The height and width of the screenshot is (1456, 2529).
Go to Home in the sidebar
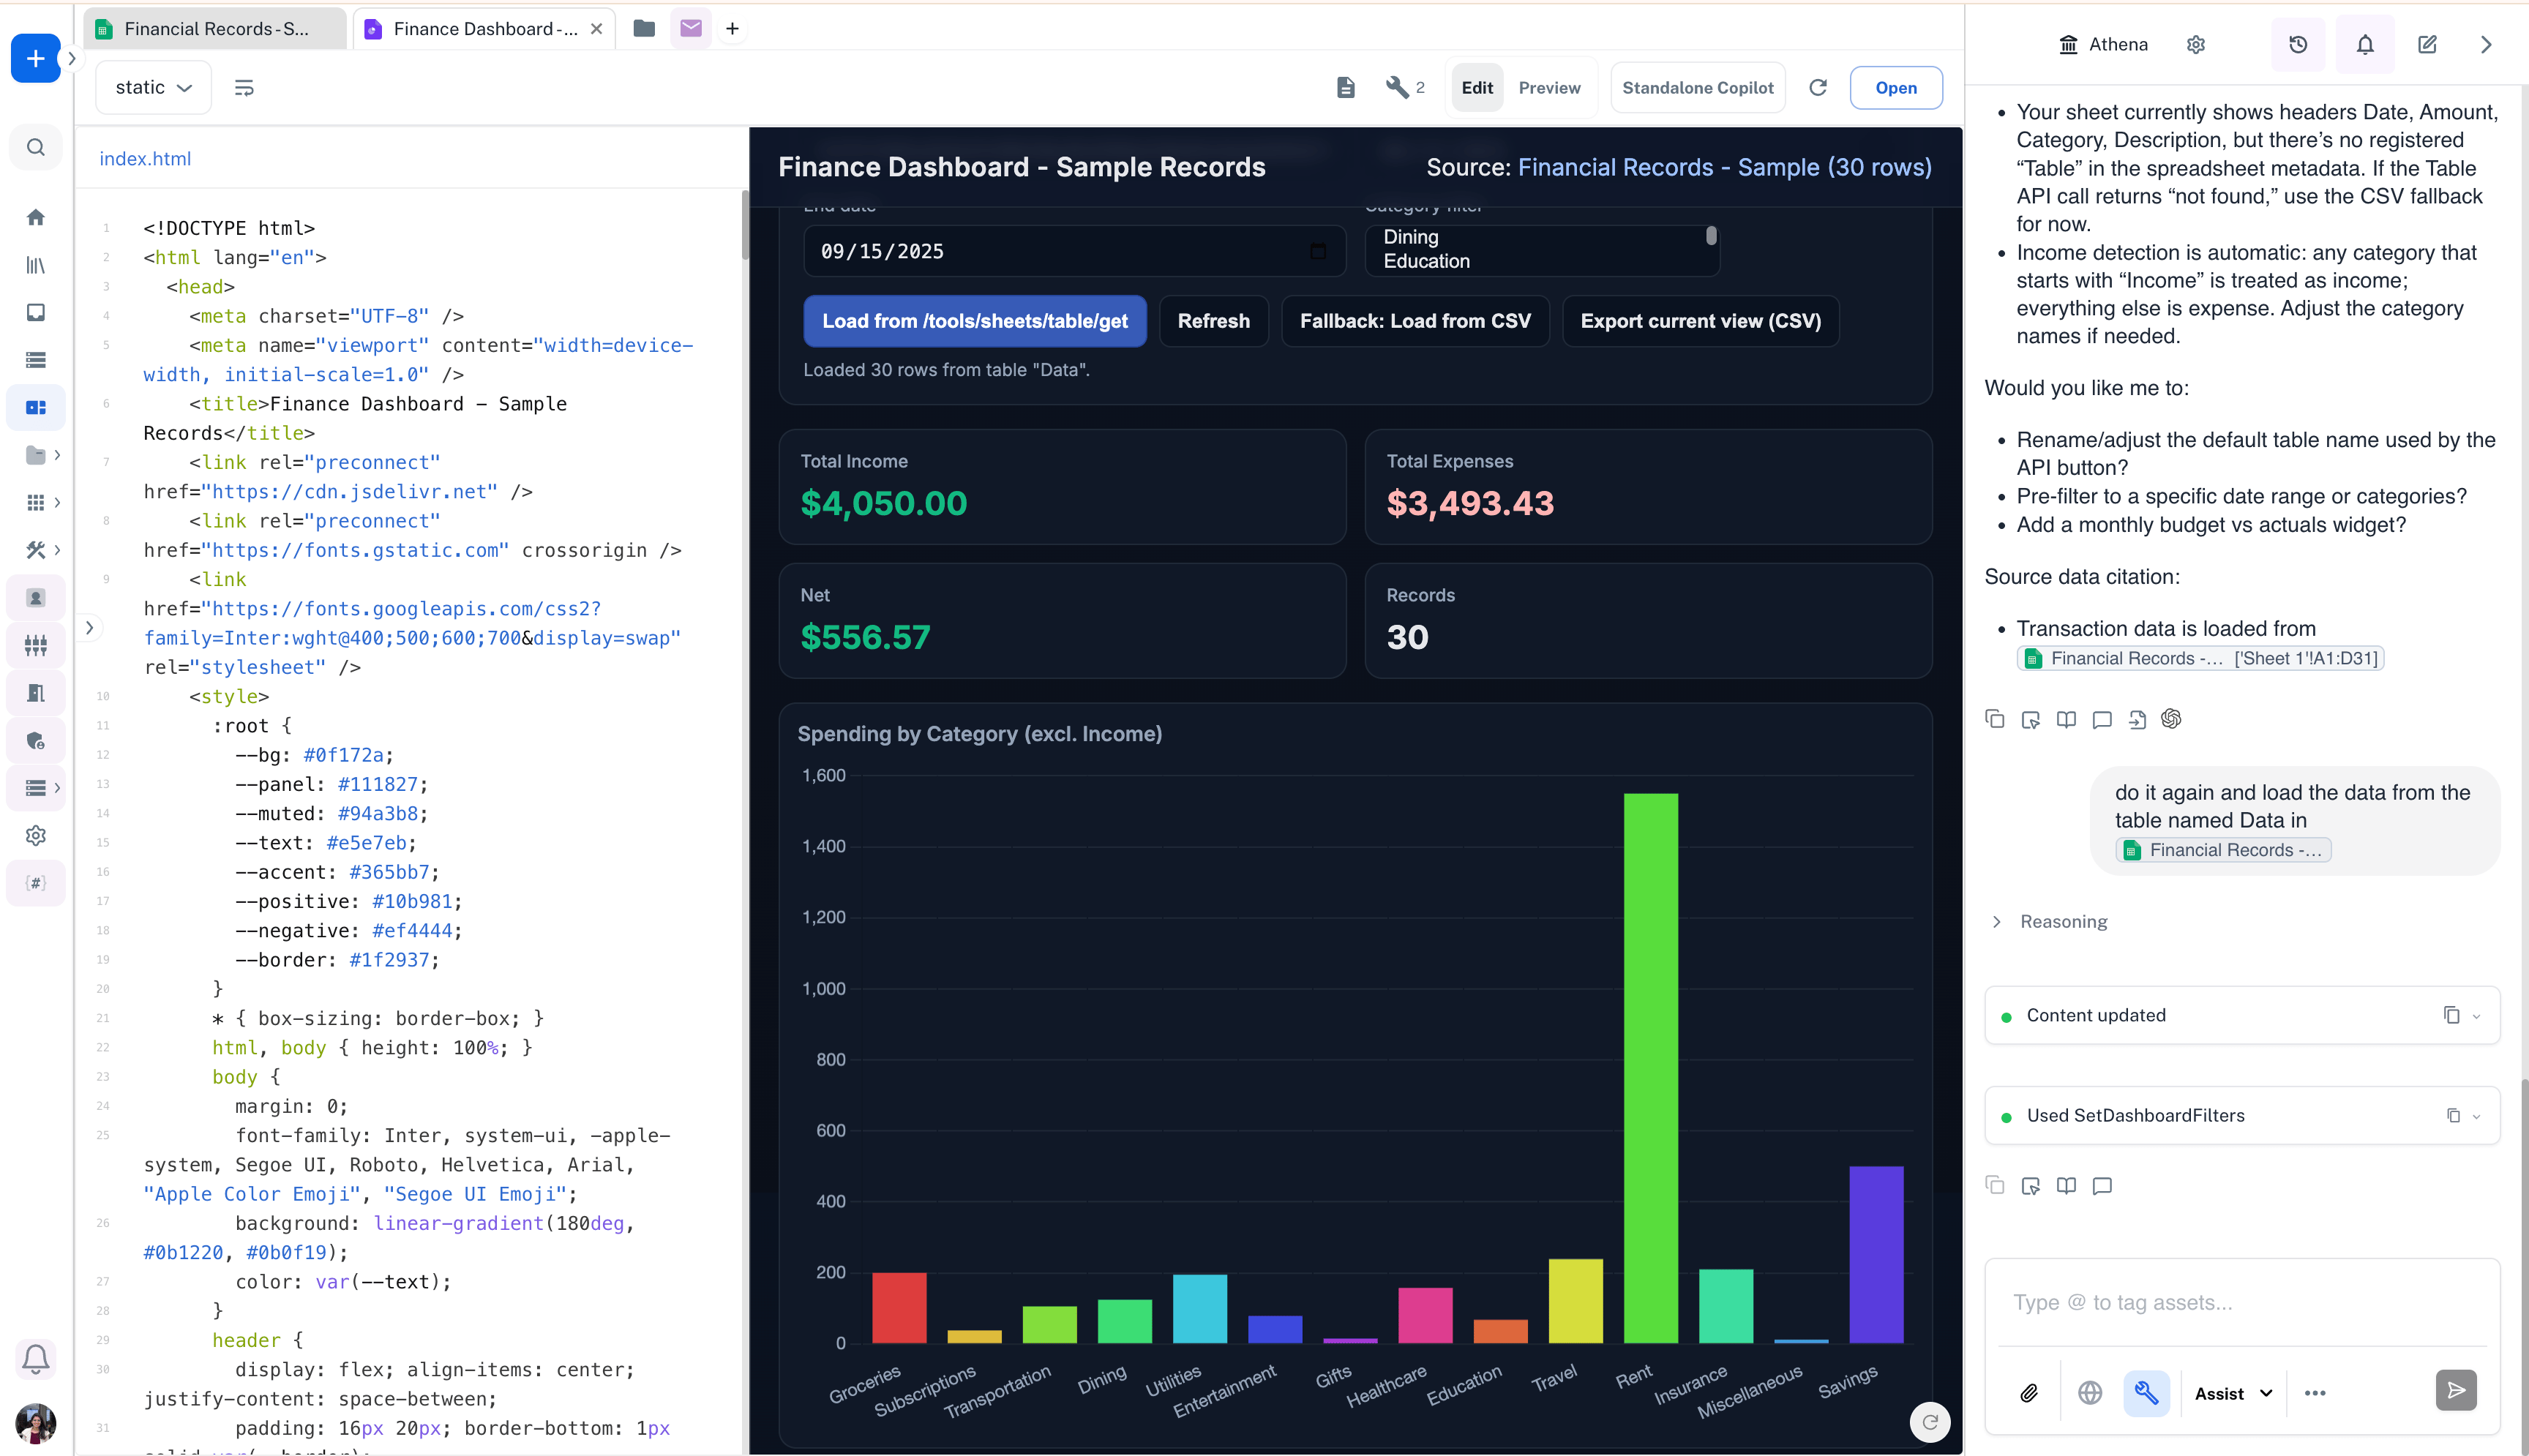point(36,217)
